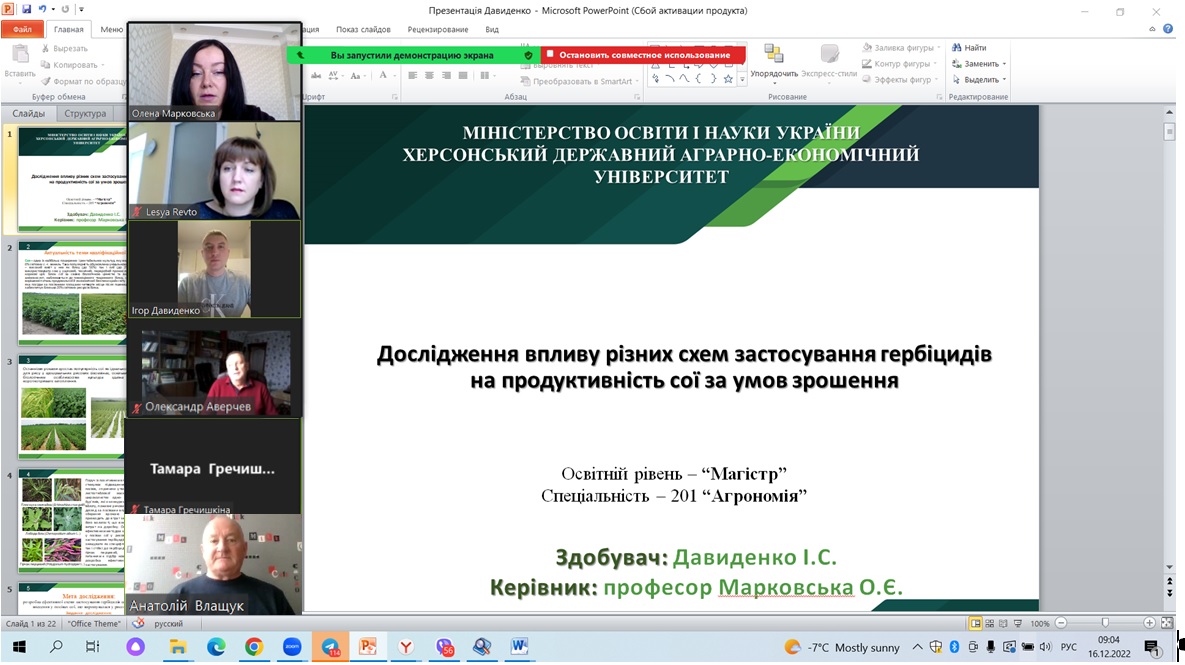
Task: Click the Копировать copy button
Action: pos(73,64)
